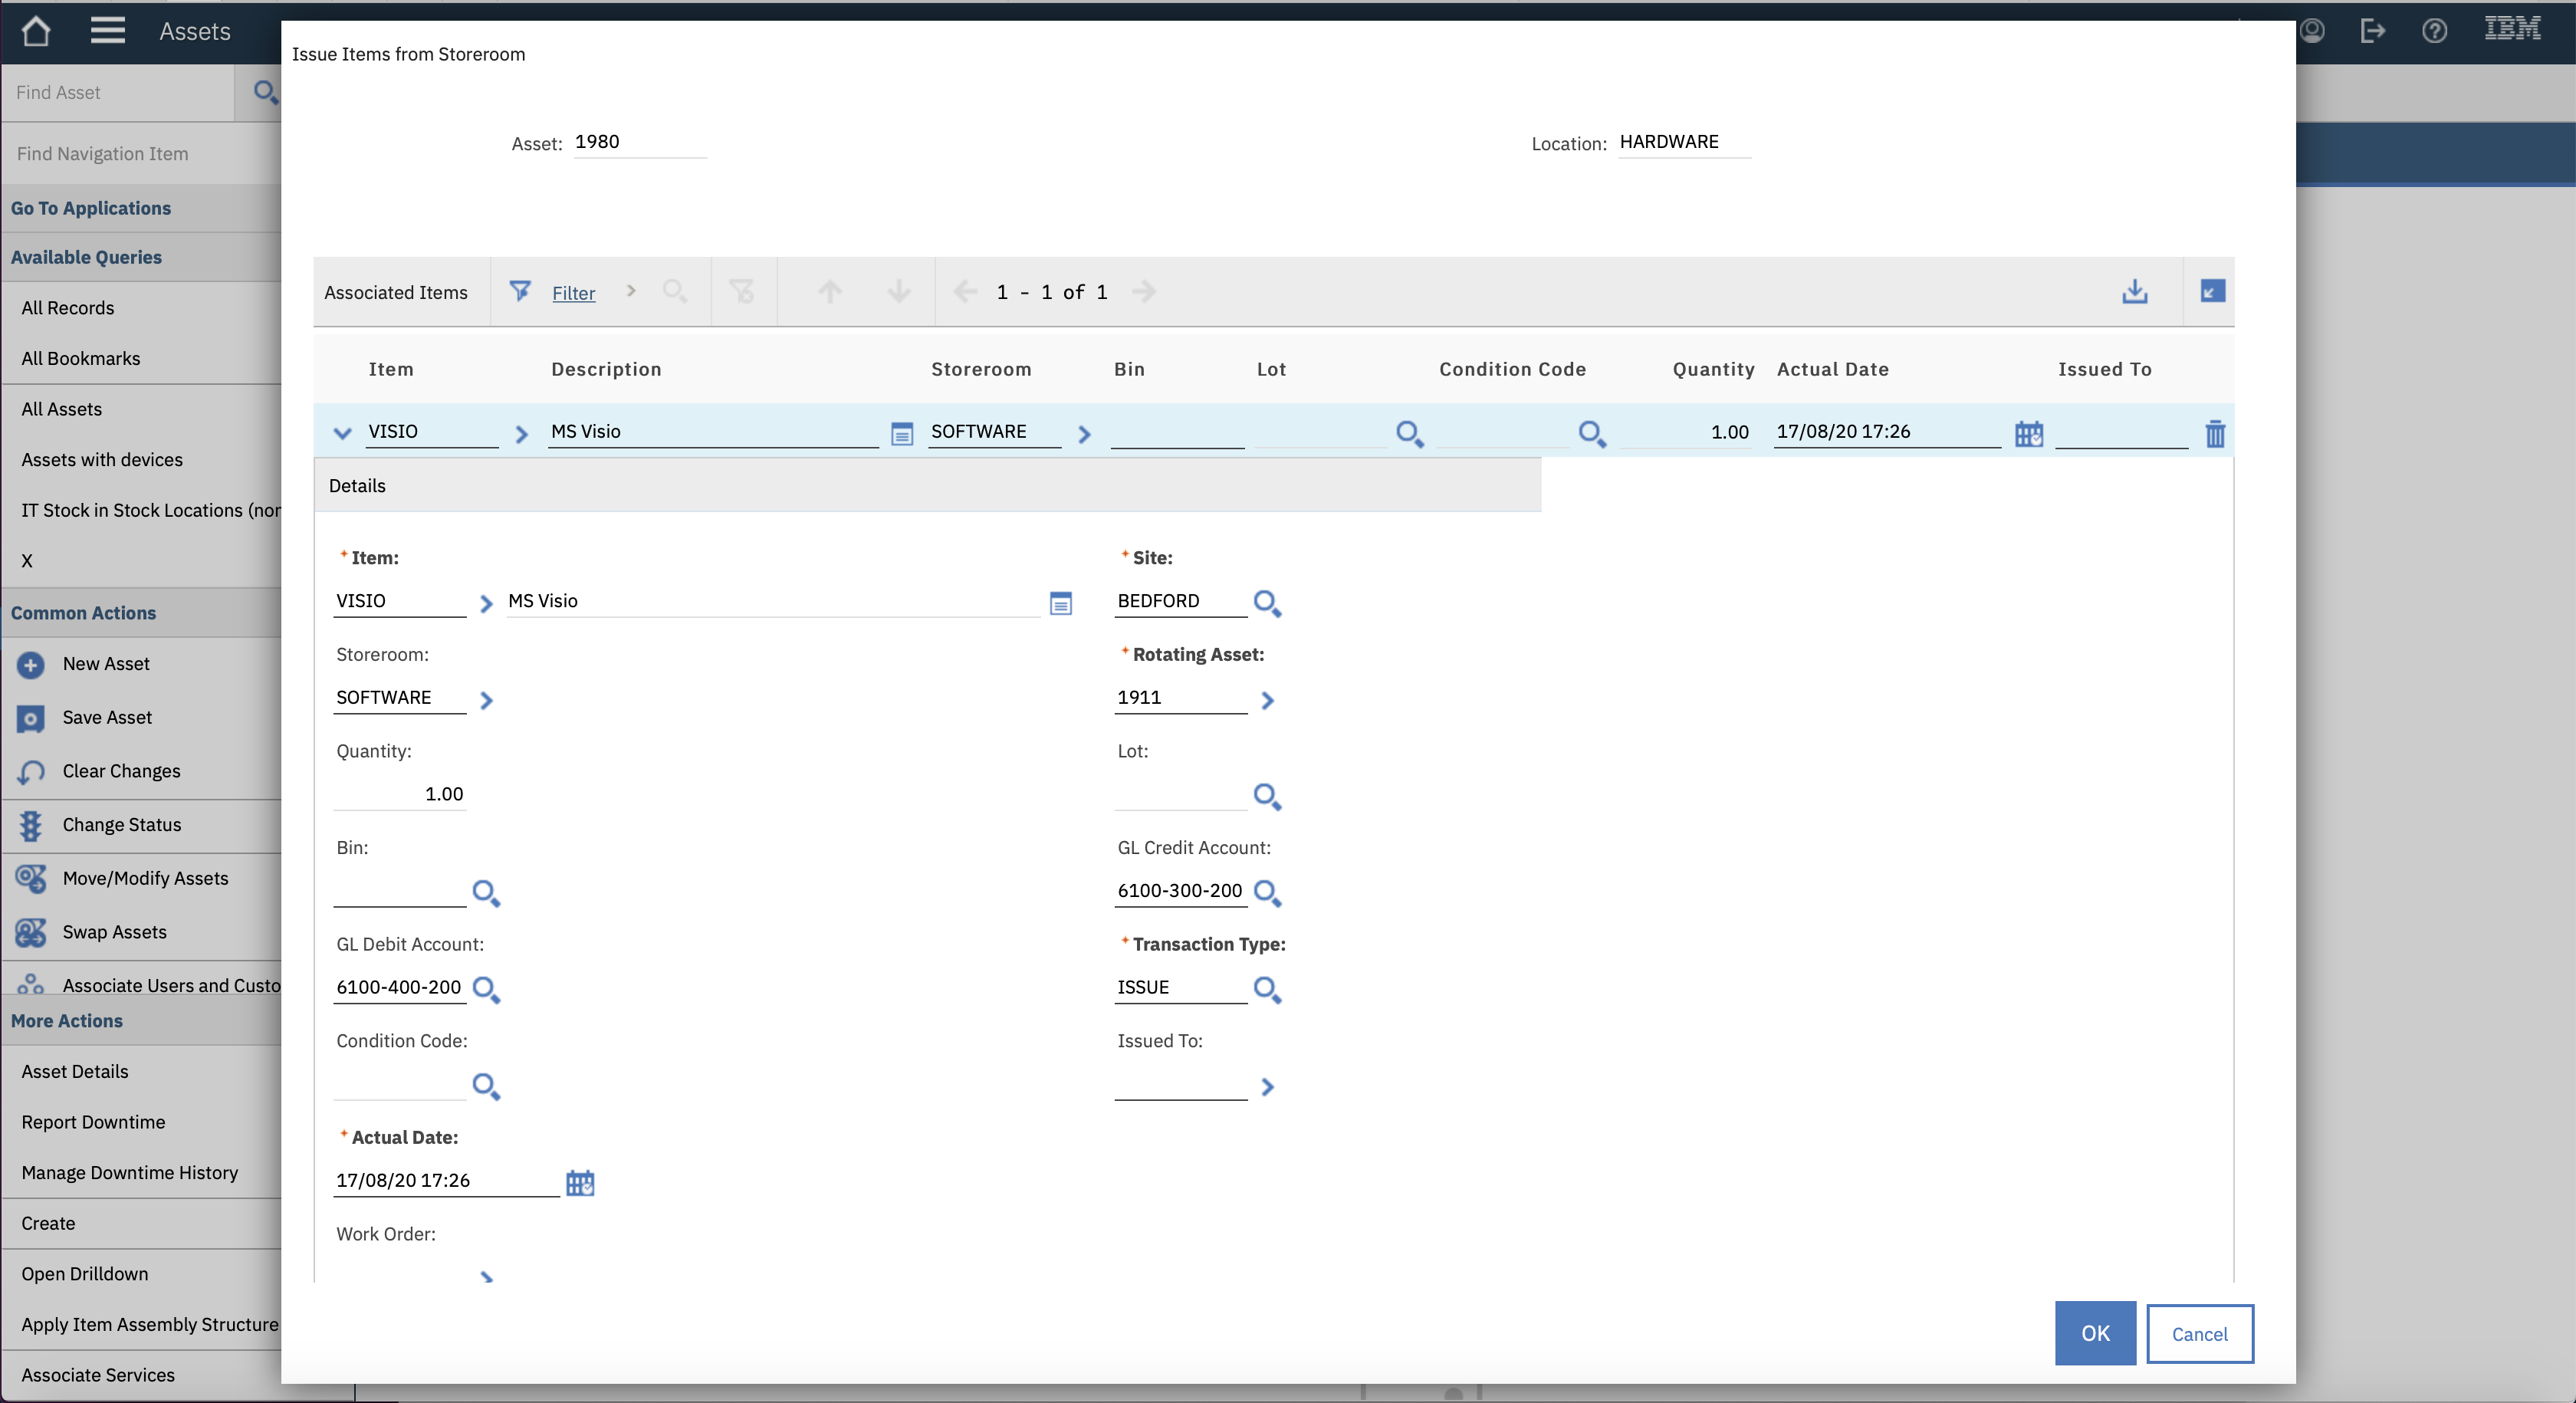2576x1403 pixels.
Task: Click the trash icon to delete VISIO row
Action: [x=2214, y=433]
